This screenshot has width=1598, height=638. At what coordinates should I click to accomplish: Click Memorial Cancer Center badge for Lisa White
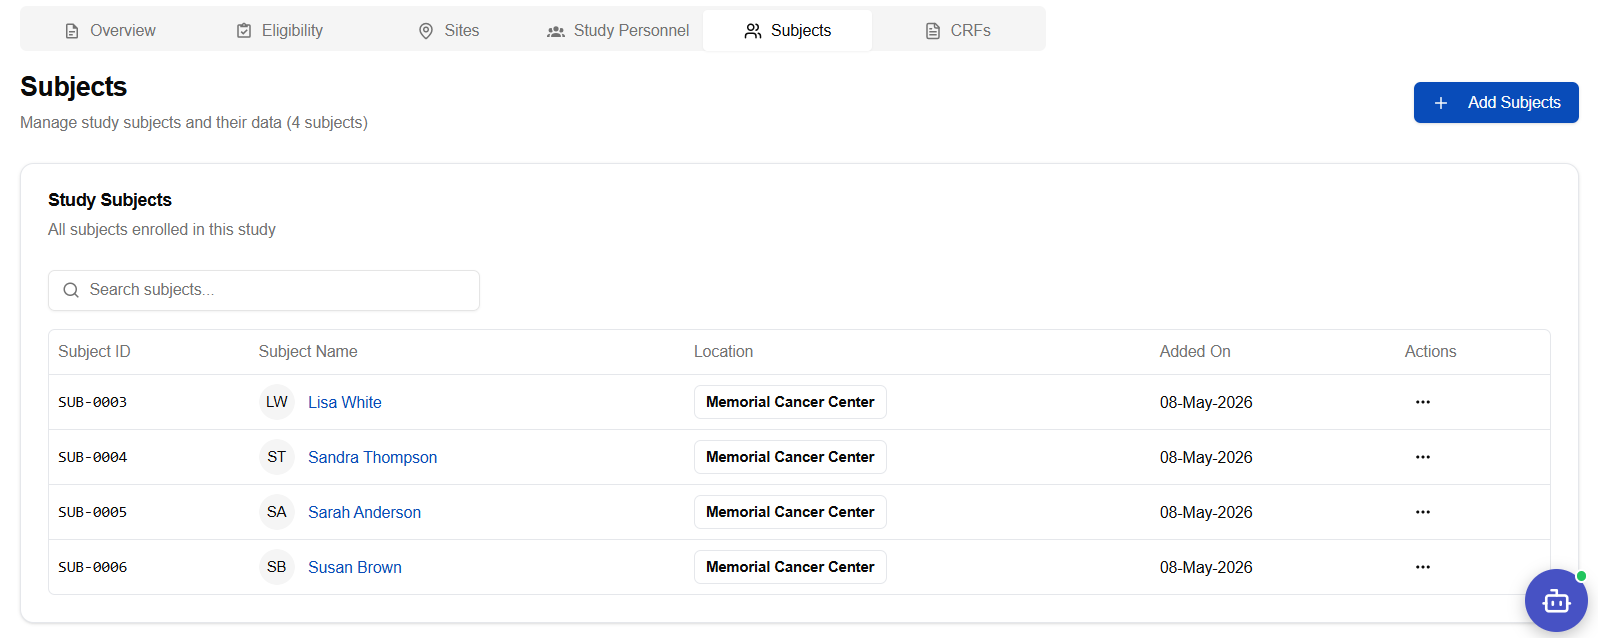point(790,402)
